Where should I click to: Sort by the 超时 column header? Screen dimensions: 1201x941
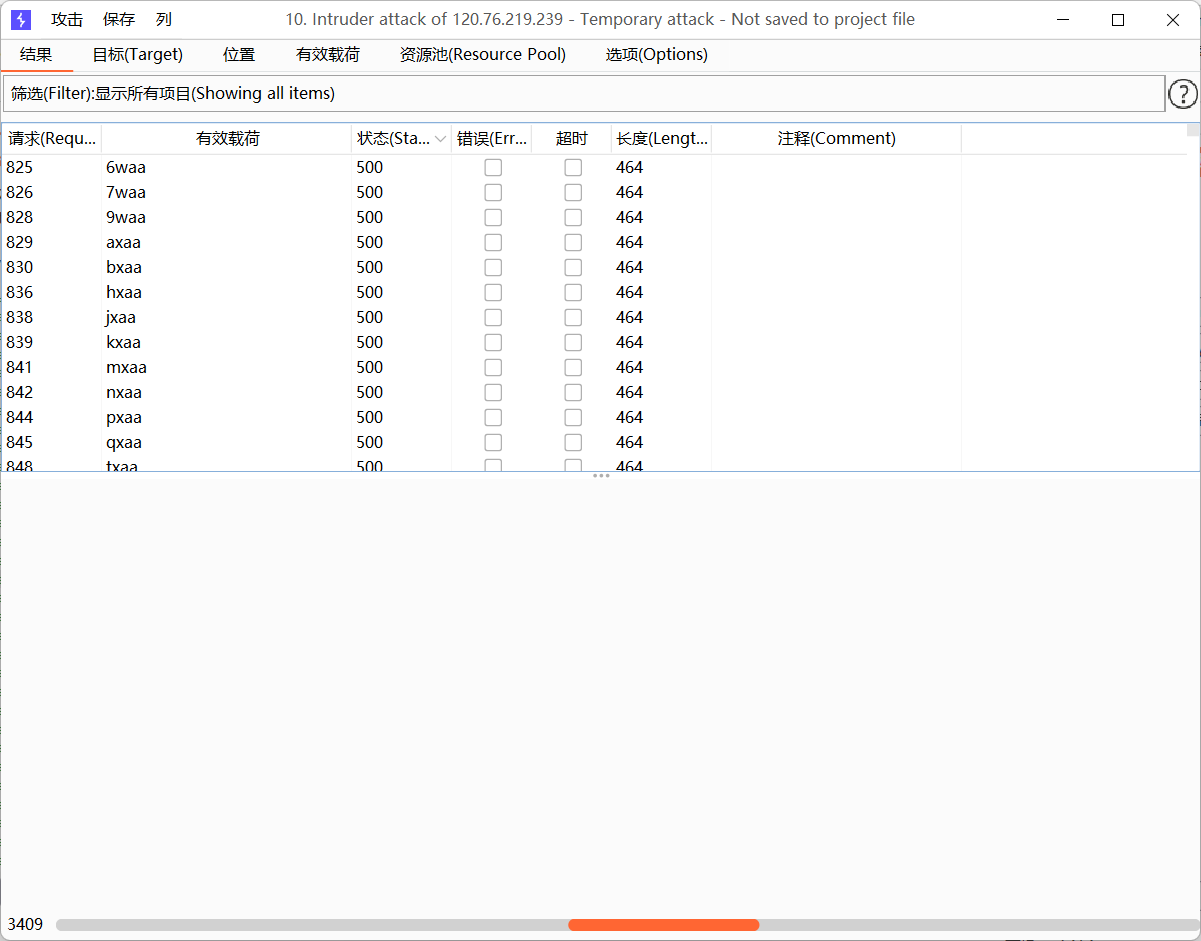coord(572,139)
